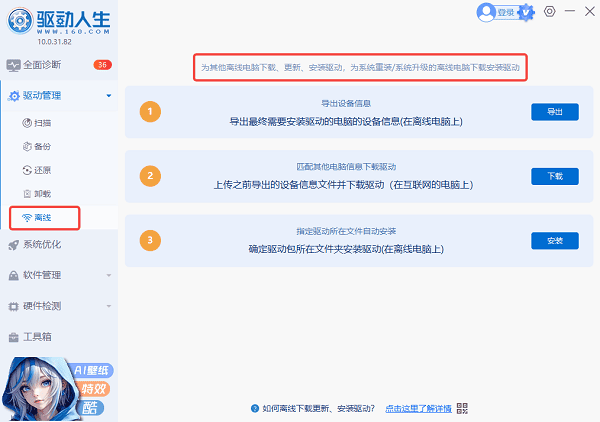Click 还原 (Restore) sidebar item
This screenshot has width=600, height=422.
(44, 169)
